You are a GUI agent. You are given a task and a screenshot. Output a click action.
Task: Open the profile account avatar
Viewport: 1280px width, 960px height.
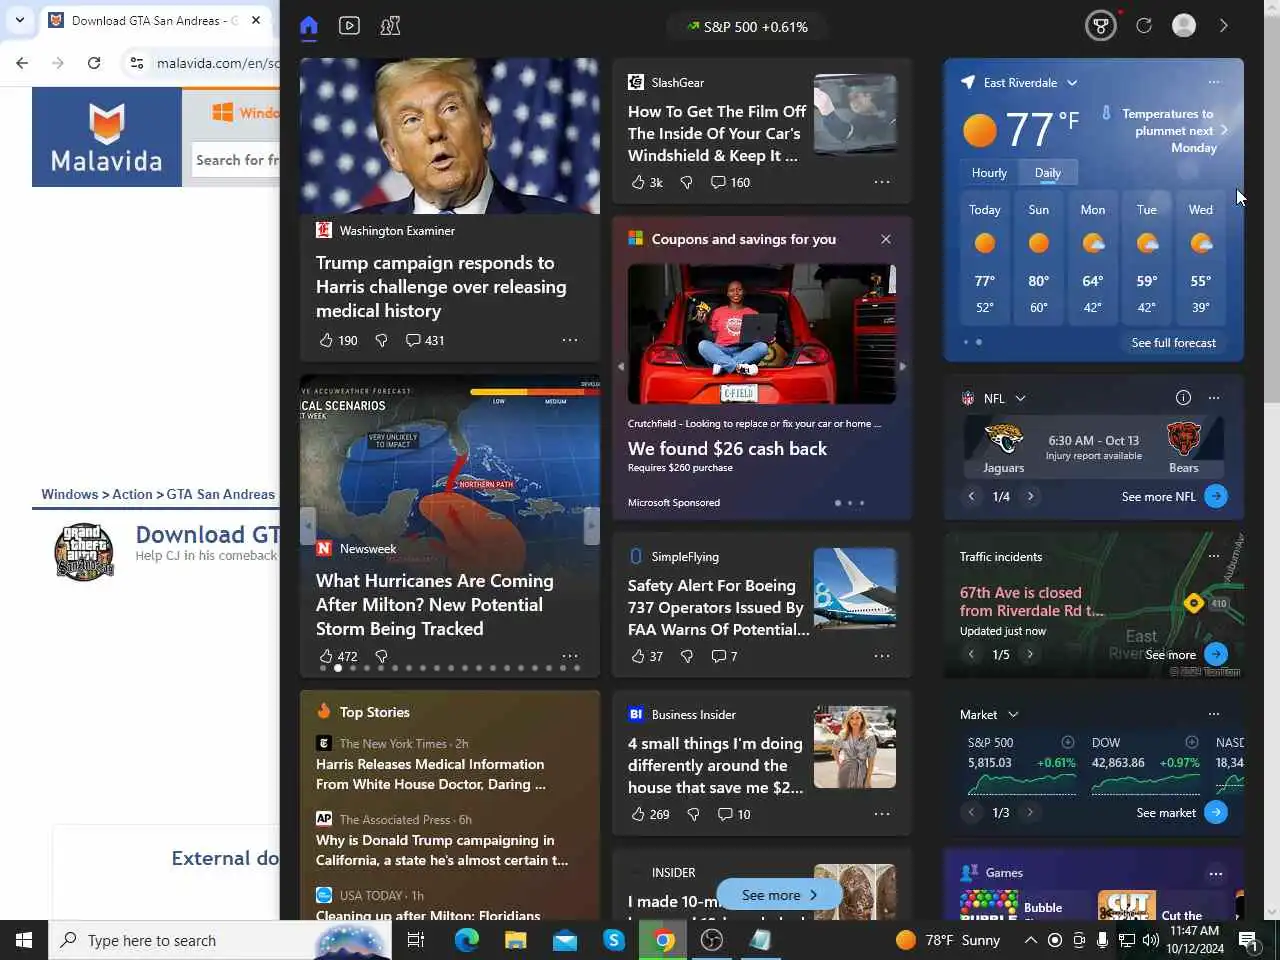[x=1184, y=26]
